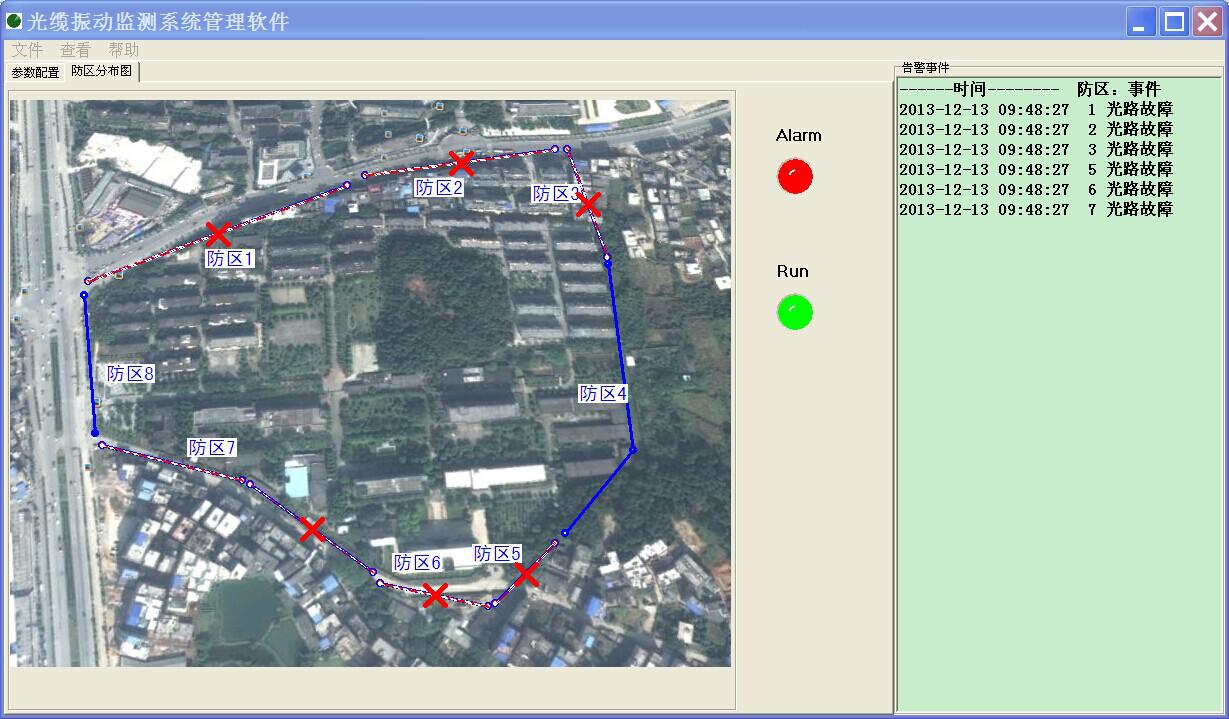
Task: Click the application icon in title bar
Action: click(x=14, y=21)
